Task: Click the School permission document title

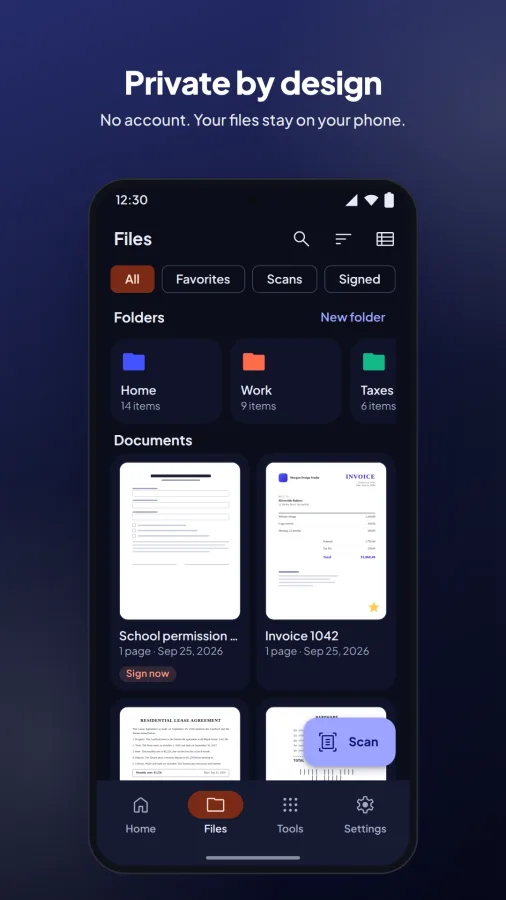Action: coord(178,636)
